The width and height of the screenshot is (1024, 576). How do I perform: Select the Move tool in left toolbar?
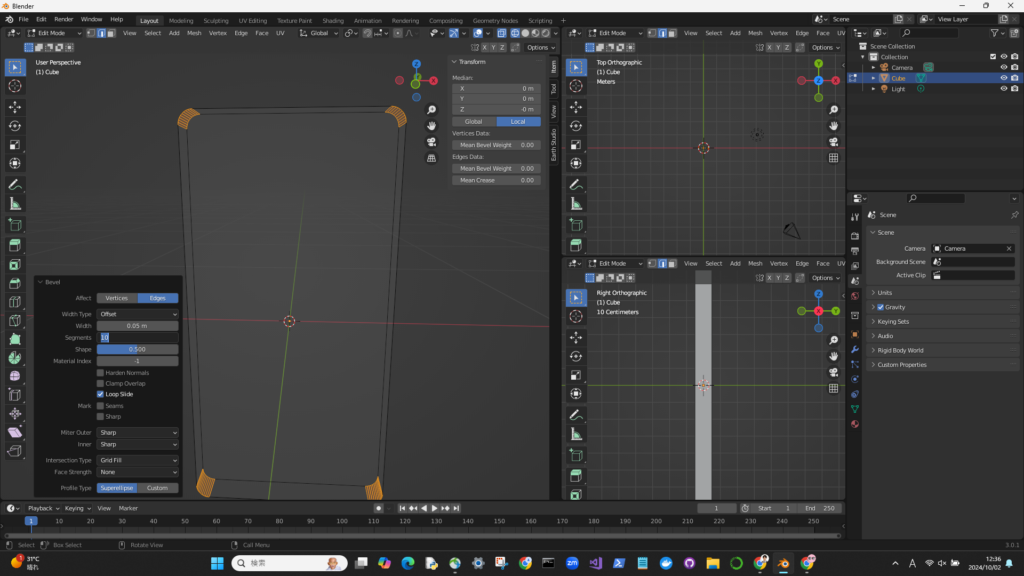(x=15, y=106)
